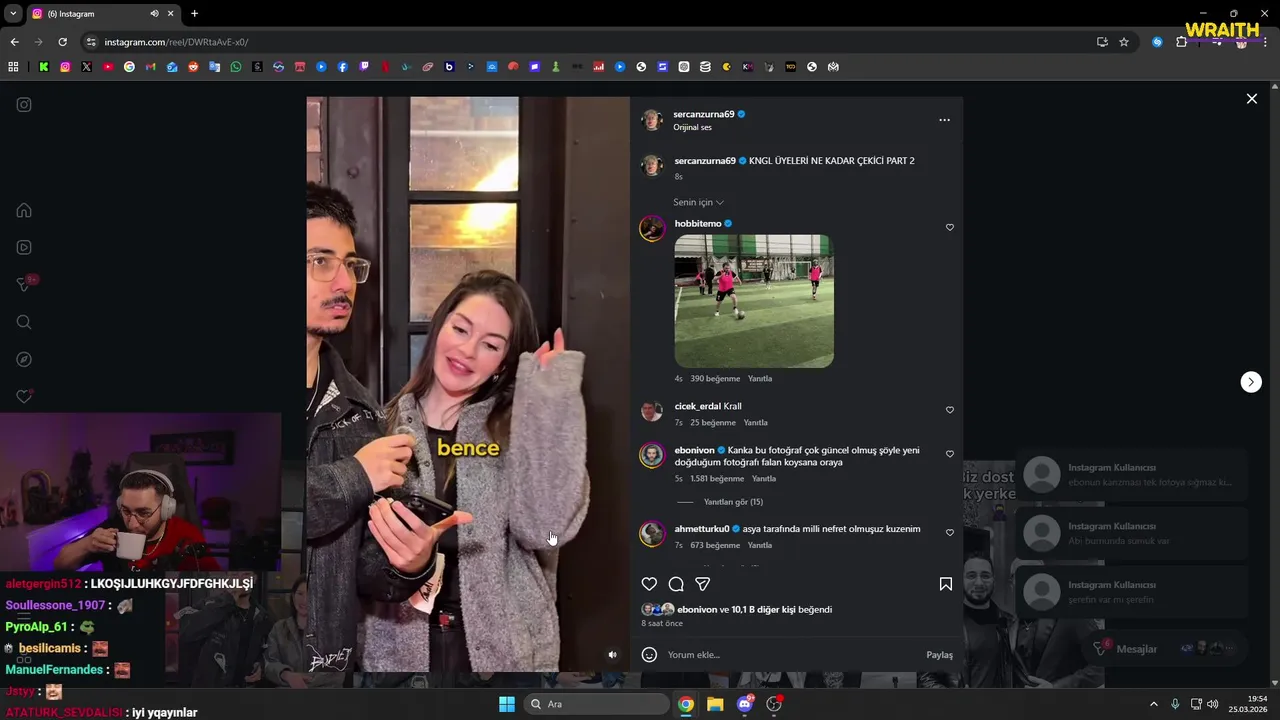
Task: Open Discord in Windows taskbar
Action: click(744, 704)
